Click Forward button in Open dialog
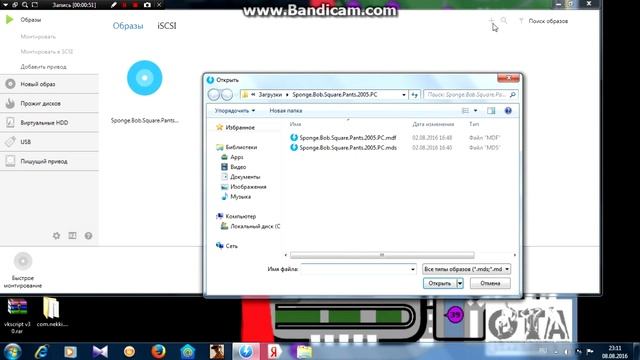 227,95
